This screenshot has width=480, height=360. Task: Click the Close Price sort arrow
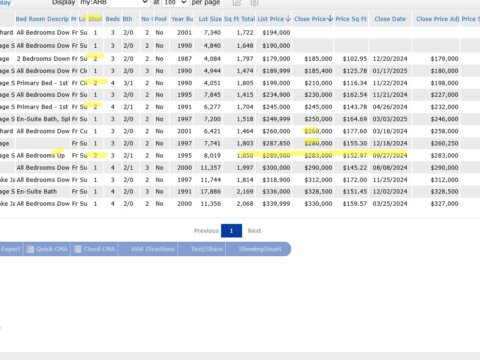[x=330, y=19]
